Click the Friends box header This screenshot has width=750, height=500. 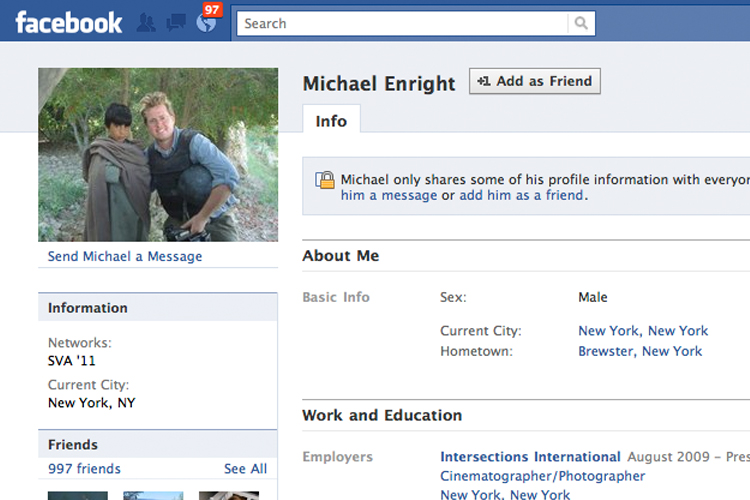click(158, 444)
